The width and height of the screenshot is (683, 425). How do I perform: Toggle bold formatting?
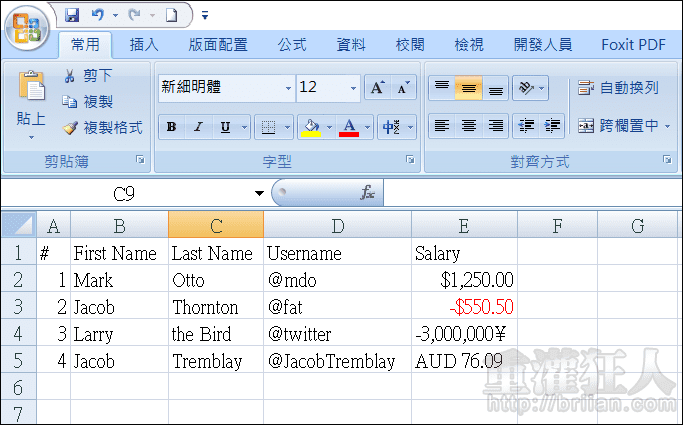172,127
